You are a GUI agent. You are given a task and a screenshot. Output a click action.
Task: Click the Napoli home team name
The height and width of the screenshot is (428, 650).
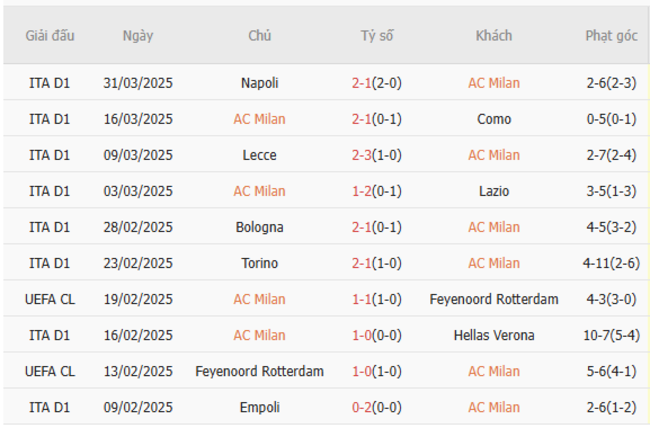(x=260, y=83)
